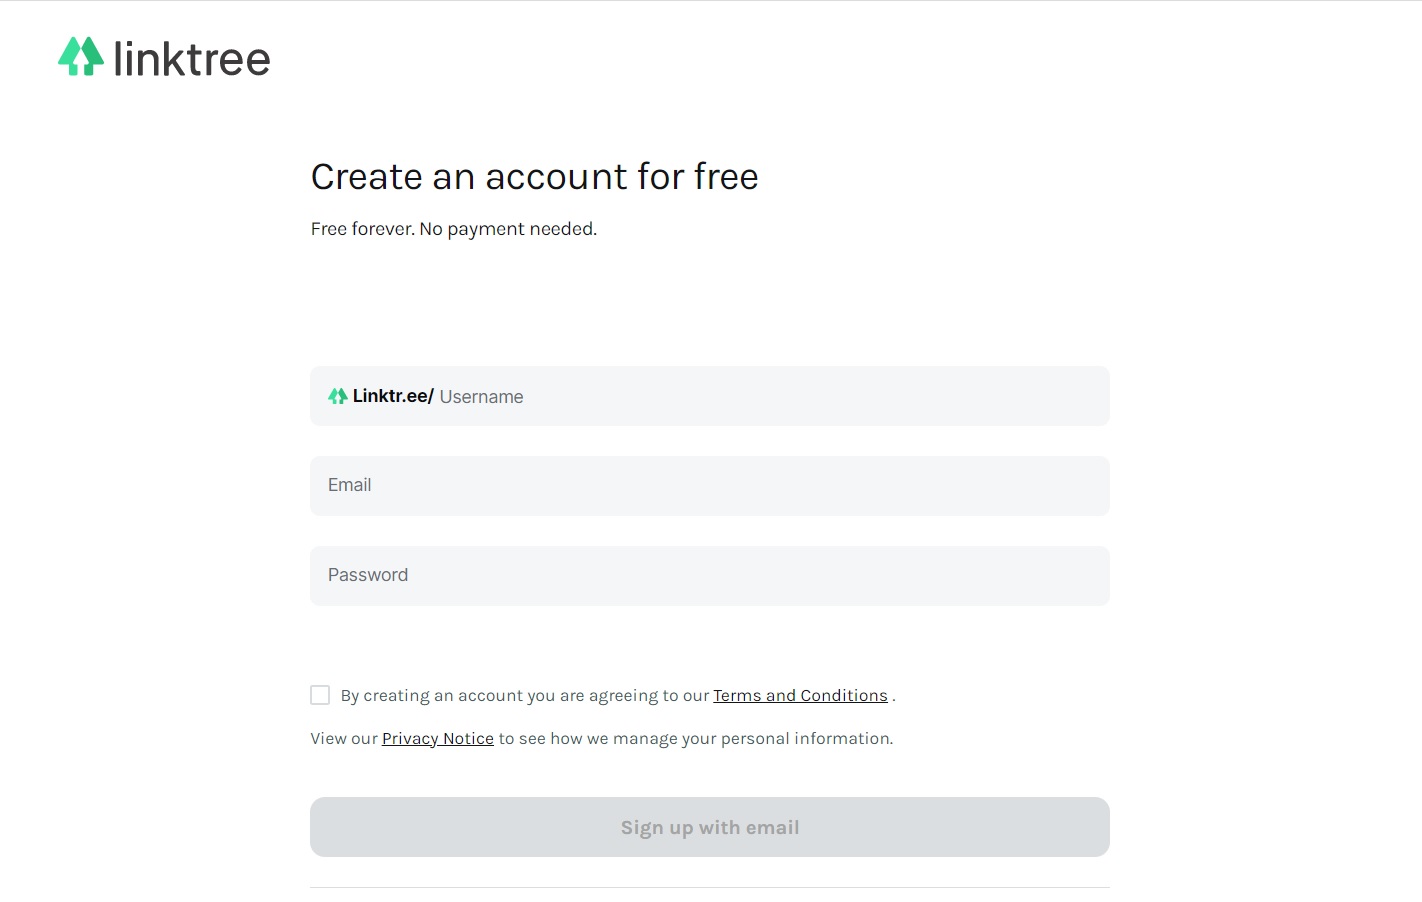Viewport: 1422px width, 902px height.
Task: Click the Free forever subtitle text
Action: coord(453,229)
